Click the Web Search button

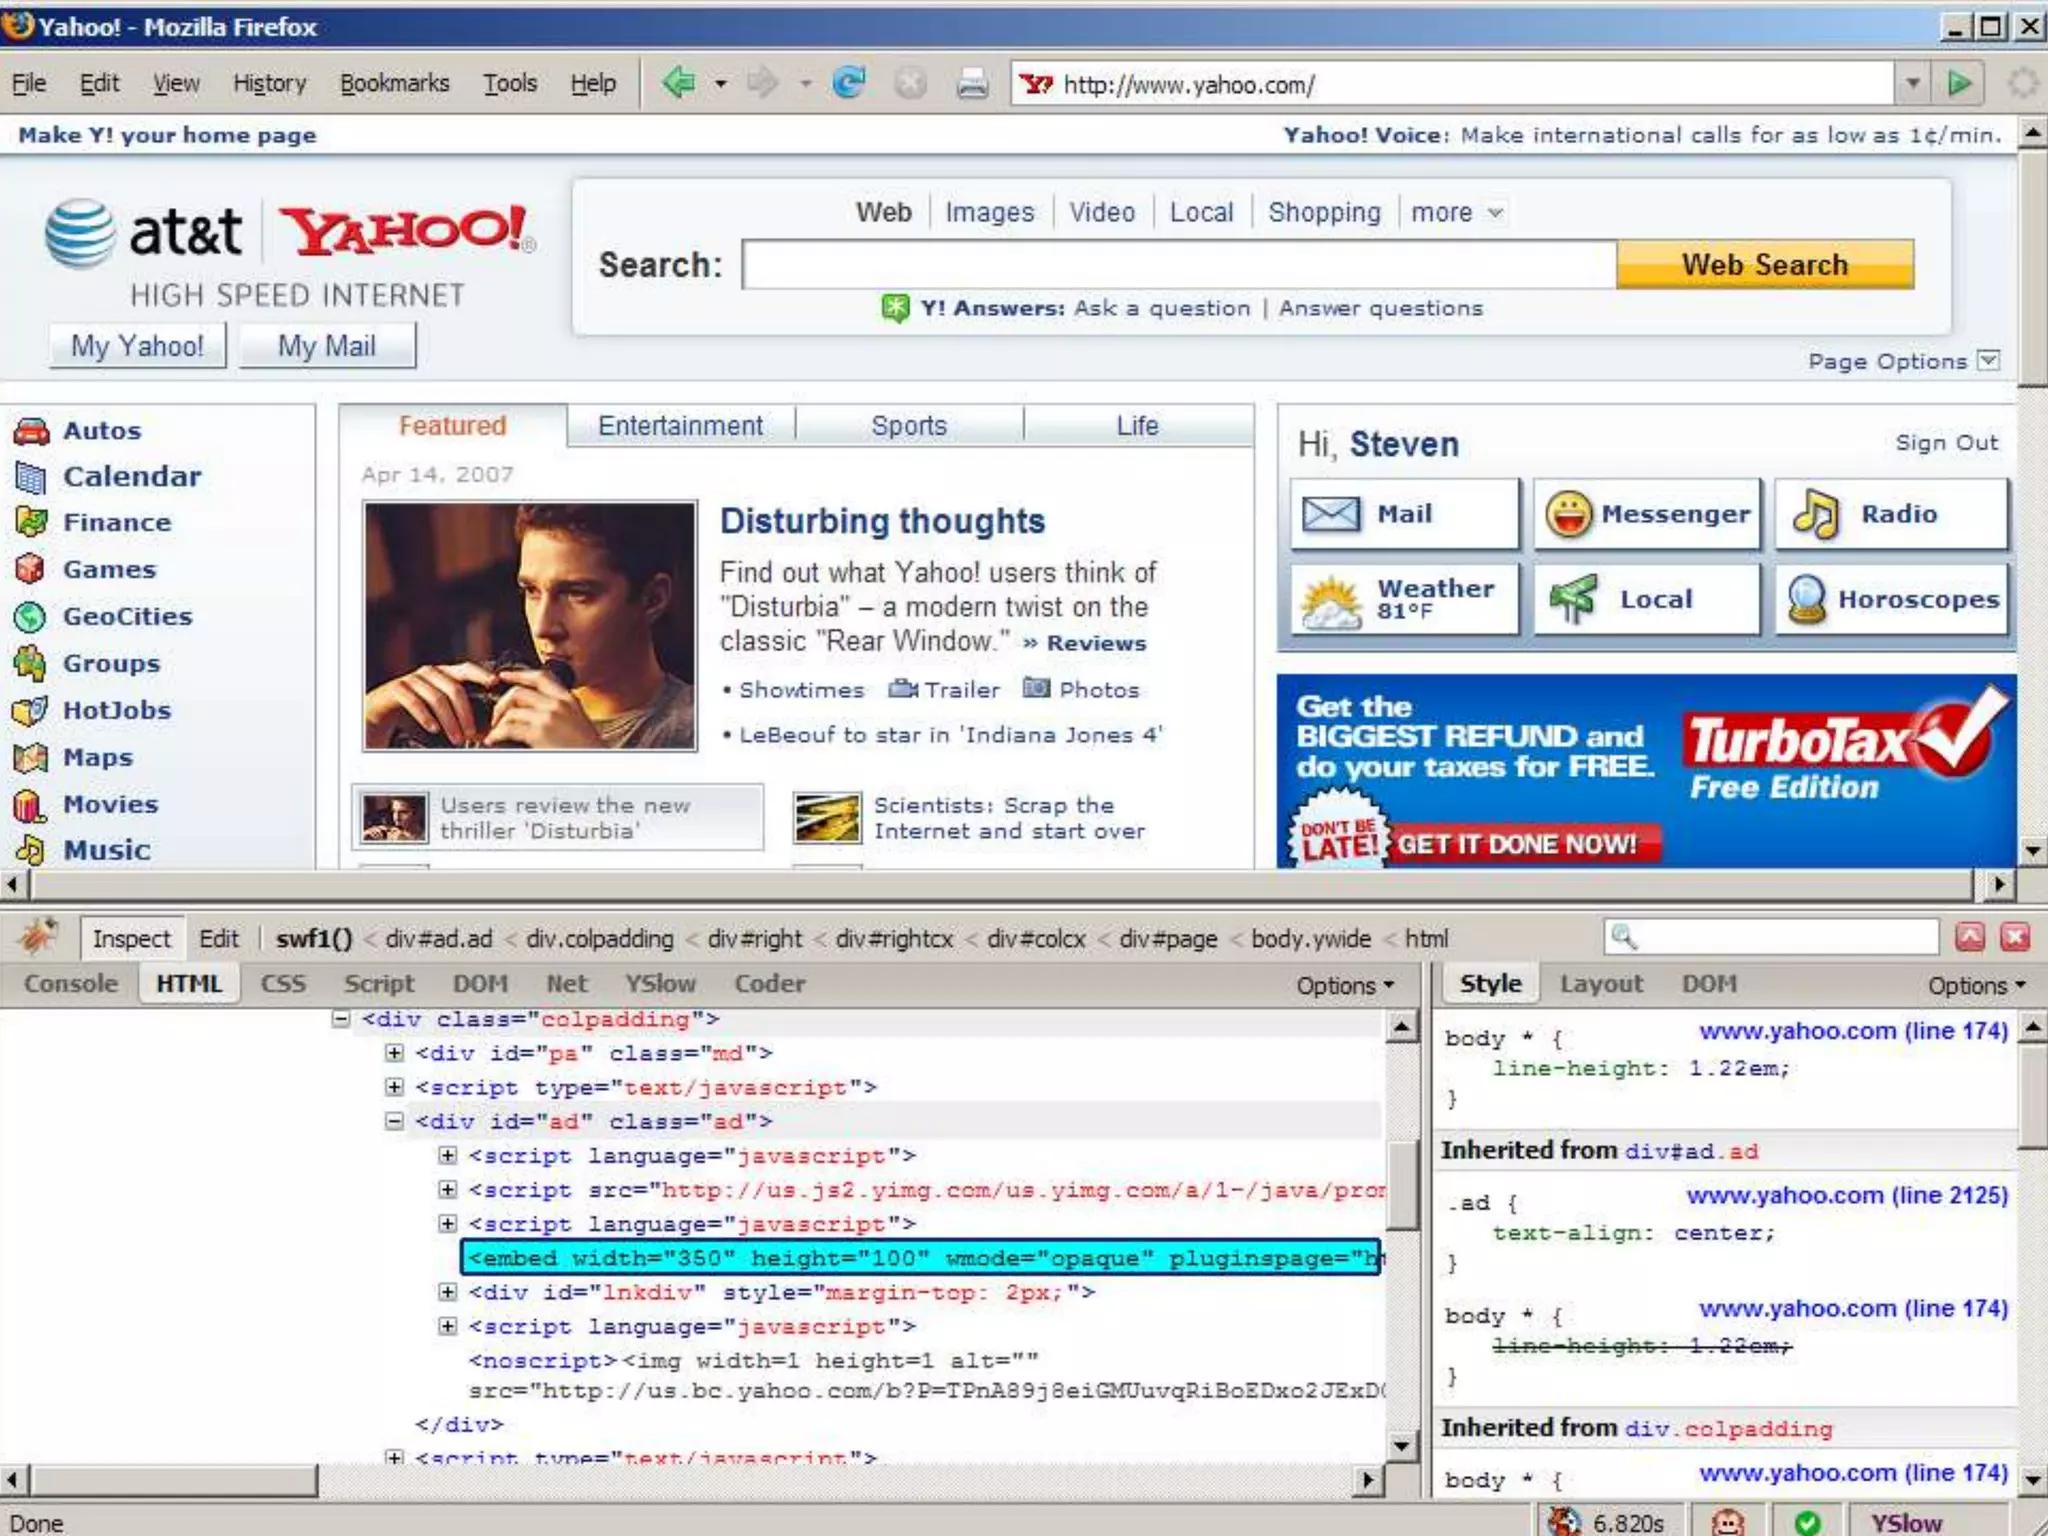(x=1765, y=265)
